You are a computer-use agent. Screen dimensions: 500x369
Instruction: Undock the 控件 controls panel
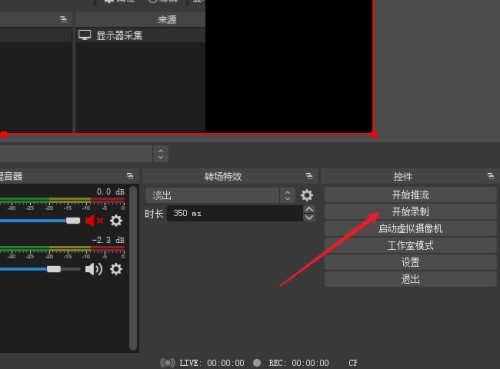tap(490, 176)
